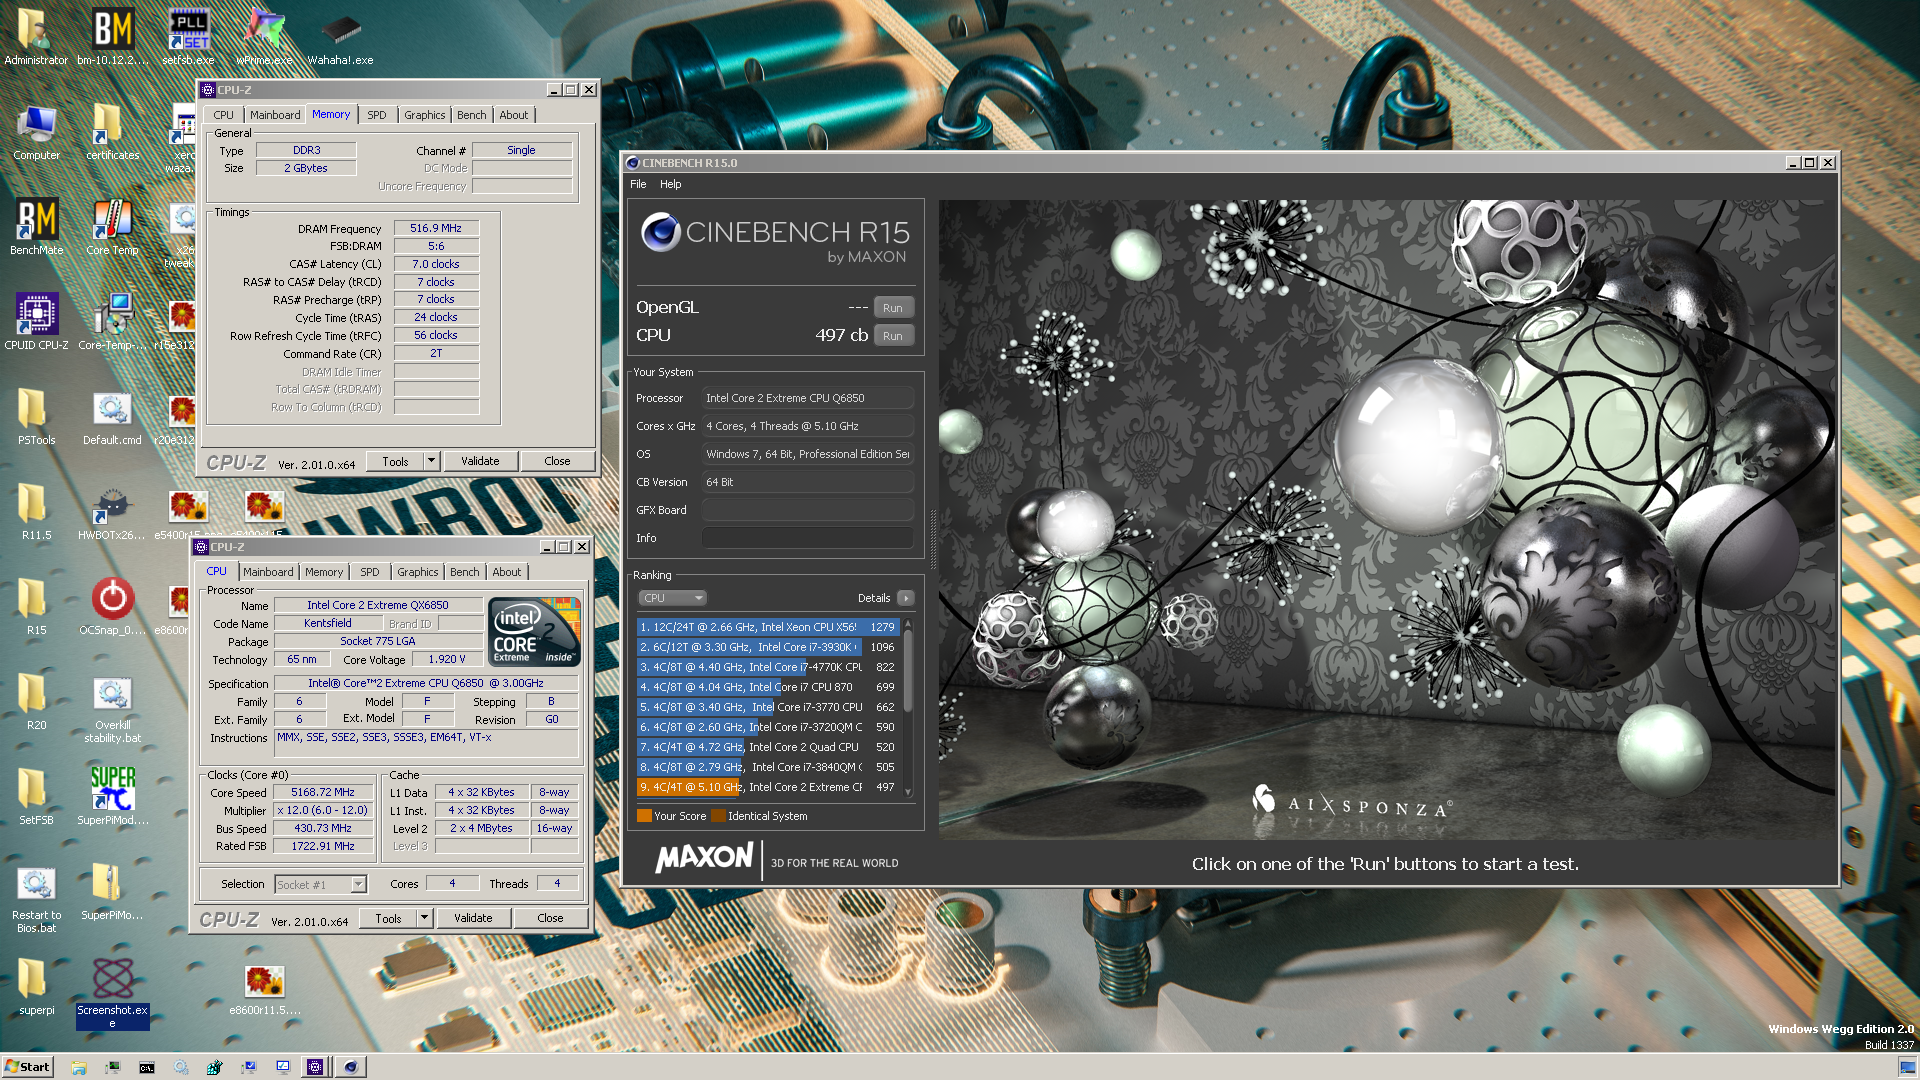Open the SetFSB folder on desktop
This screenshot has height=1080, width=1920.
click(36, 797)
